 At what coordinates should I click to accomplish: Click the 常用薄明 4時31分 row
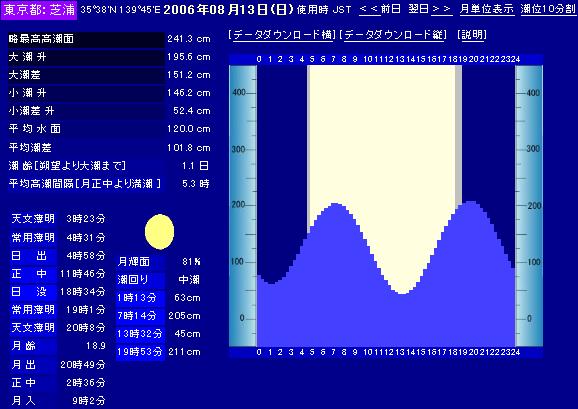58,238
